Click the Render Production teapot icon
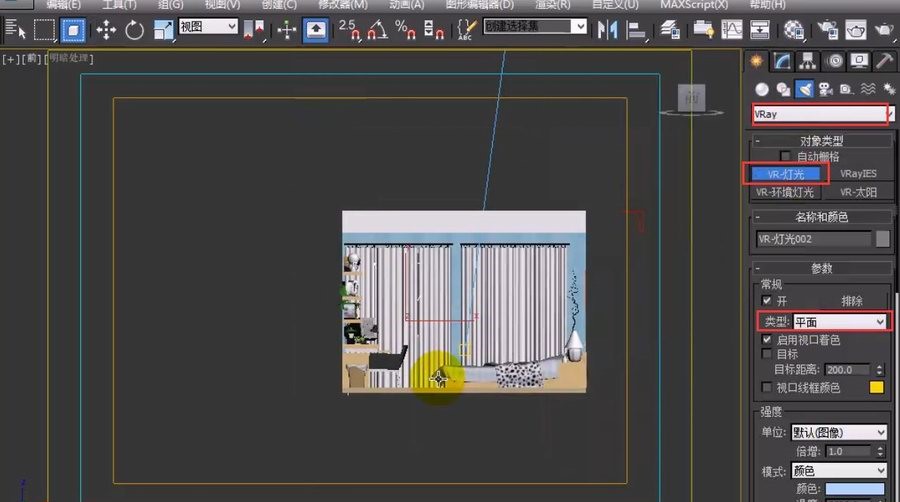The image size is (900, 502). point(885,29)
